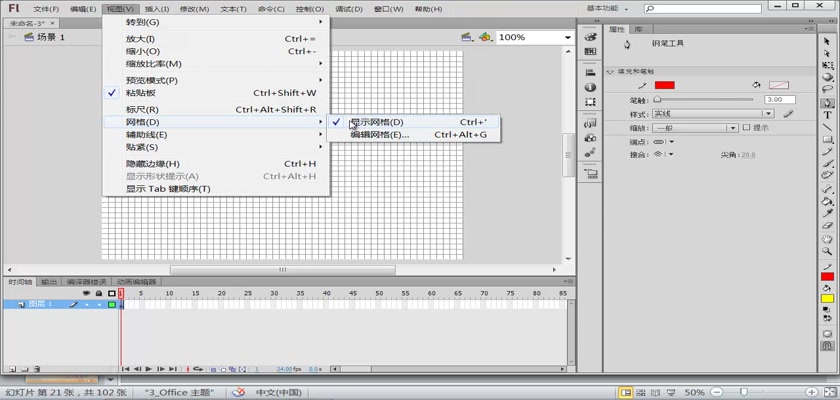840x400 pixels.
Task: Click the New Layer icon
Action: tap(11, 369)
